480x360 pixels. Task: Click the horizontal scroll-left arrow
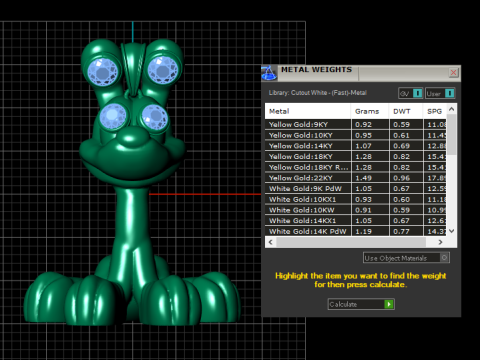[271, 242]
